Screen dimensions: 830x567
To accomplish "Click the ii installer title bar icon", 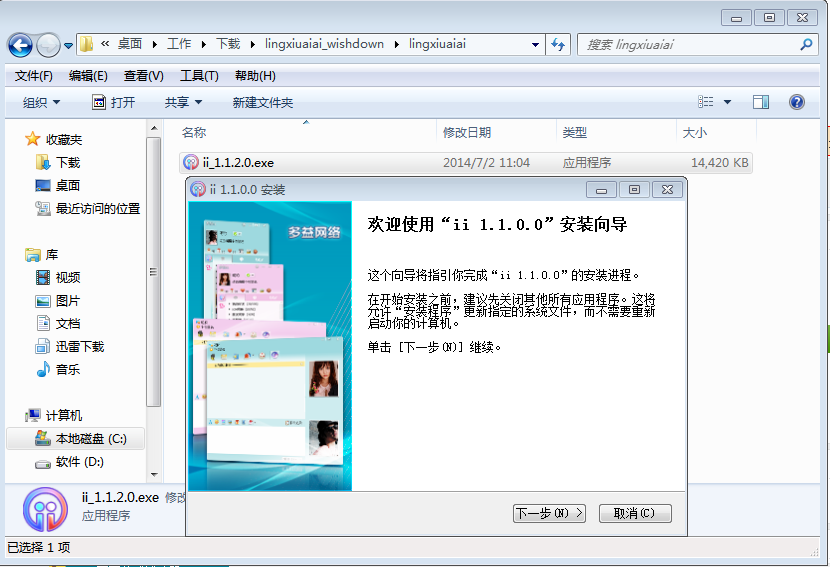I will pyautogui.click(x=198, y=189).
